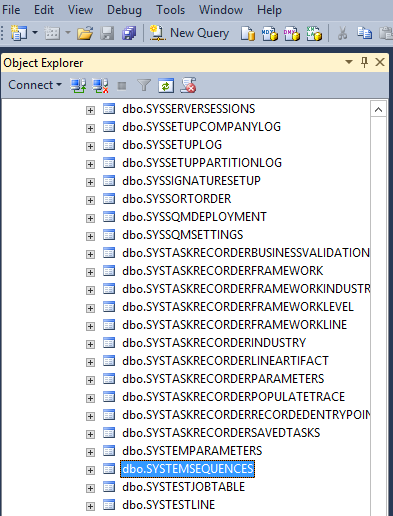The image size is (393, 516).
Task: Click the Analysis Services XMLA Query icon
Action: (314, 33)
